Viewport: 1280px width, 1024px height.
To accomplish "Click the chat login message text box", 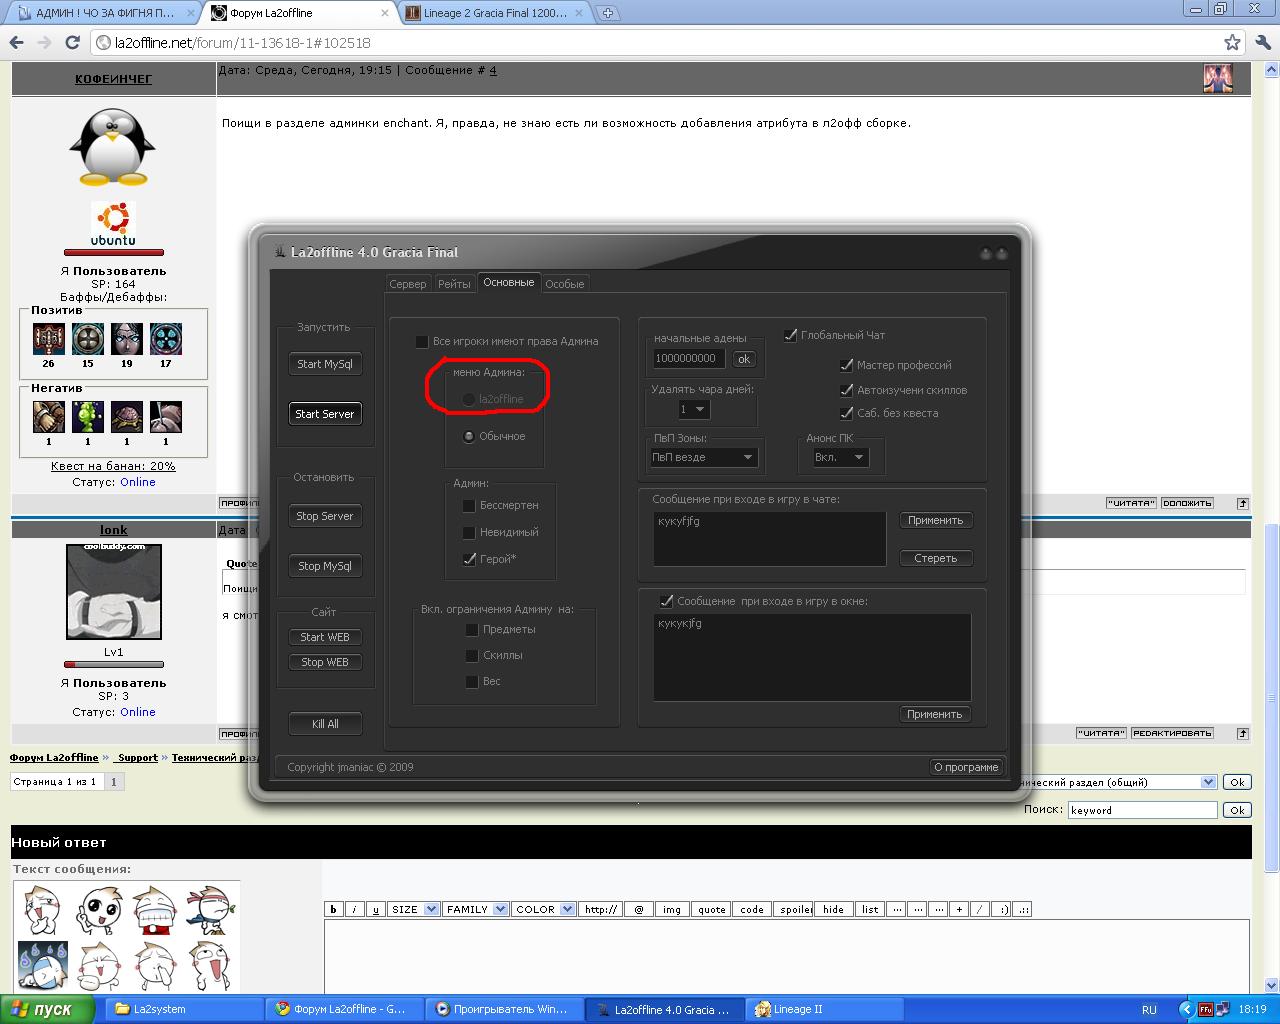I will pyautogui.click(x=770, y=538).
